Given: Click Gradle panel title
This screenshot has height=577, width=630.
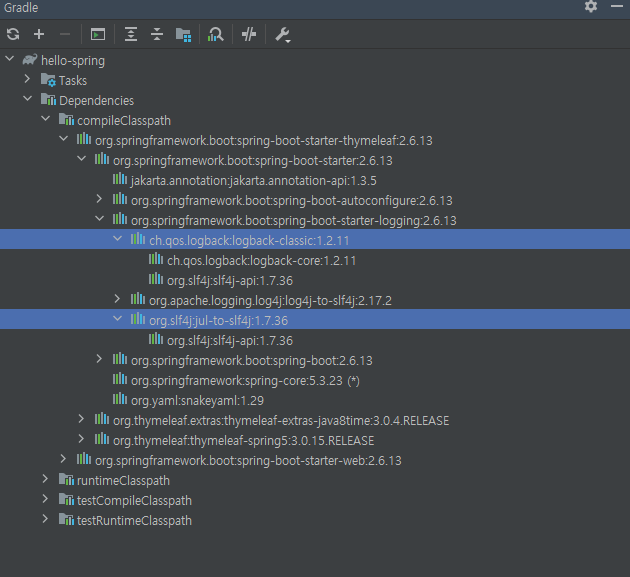Looking at the screenshot, I should pyautogui.click(x=21, y=7).
